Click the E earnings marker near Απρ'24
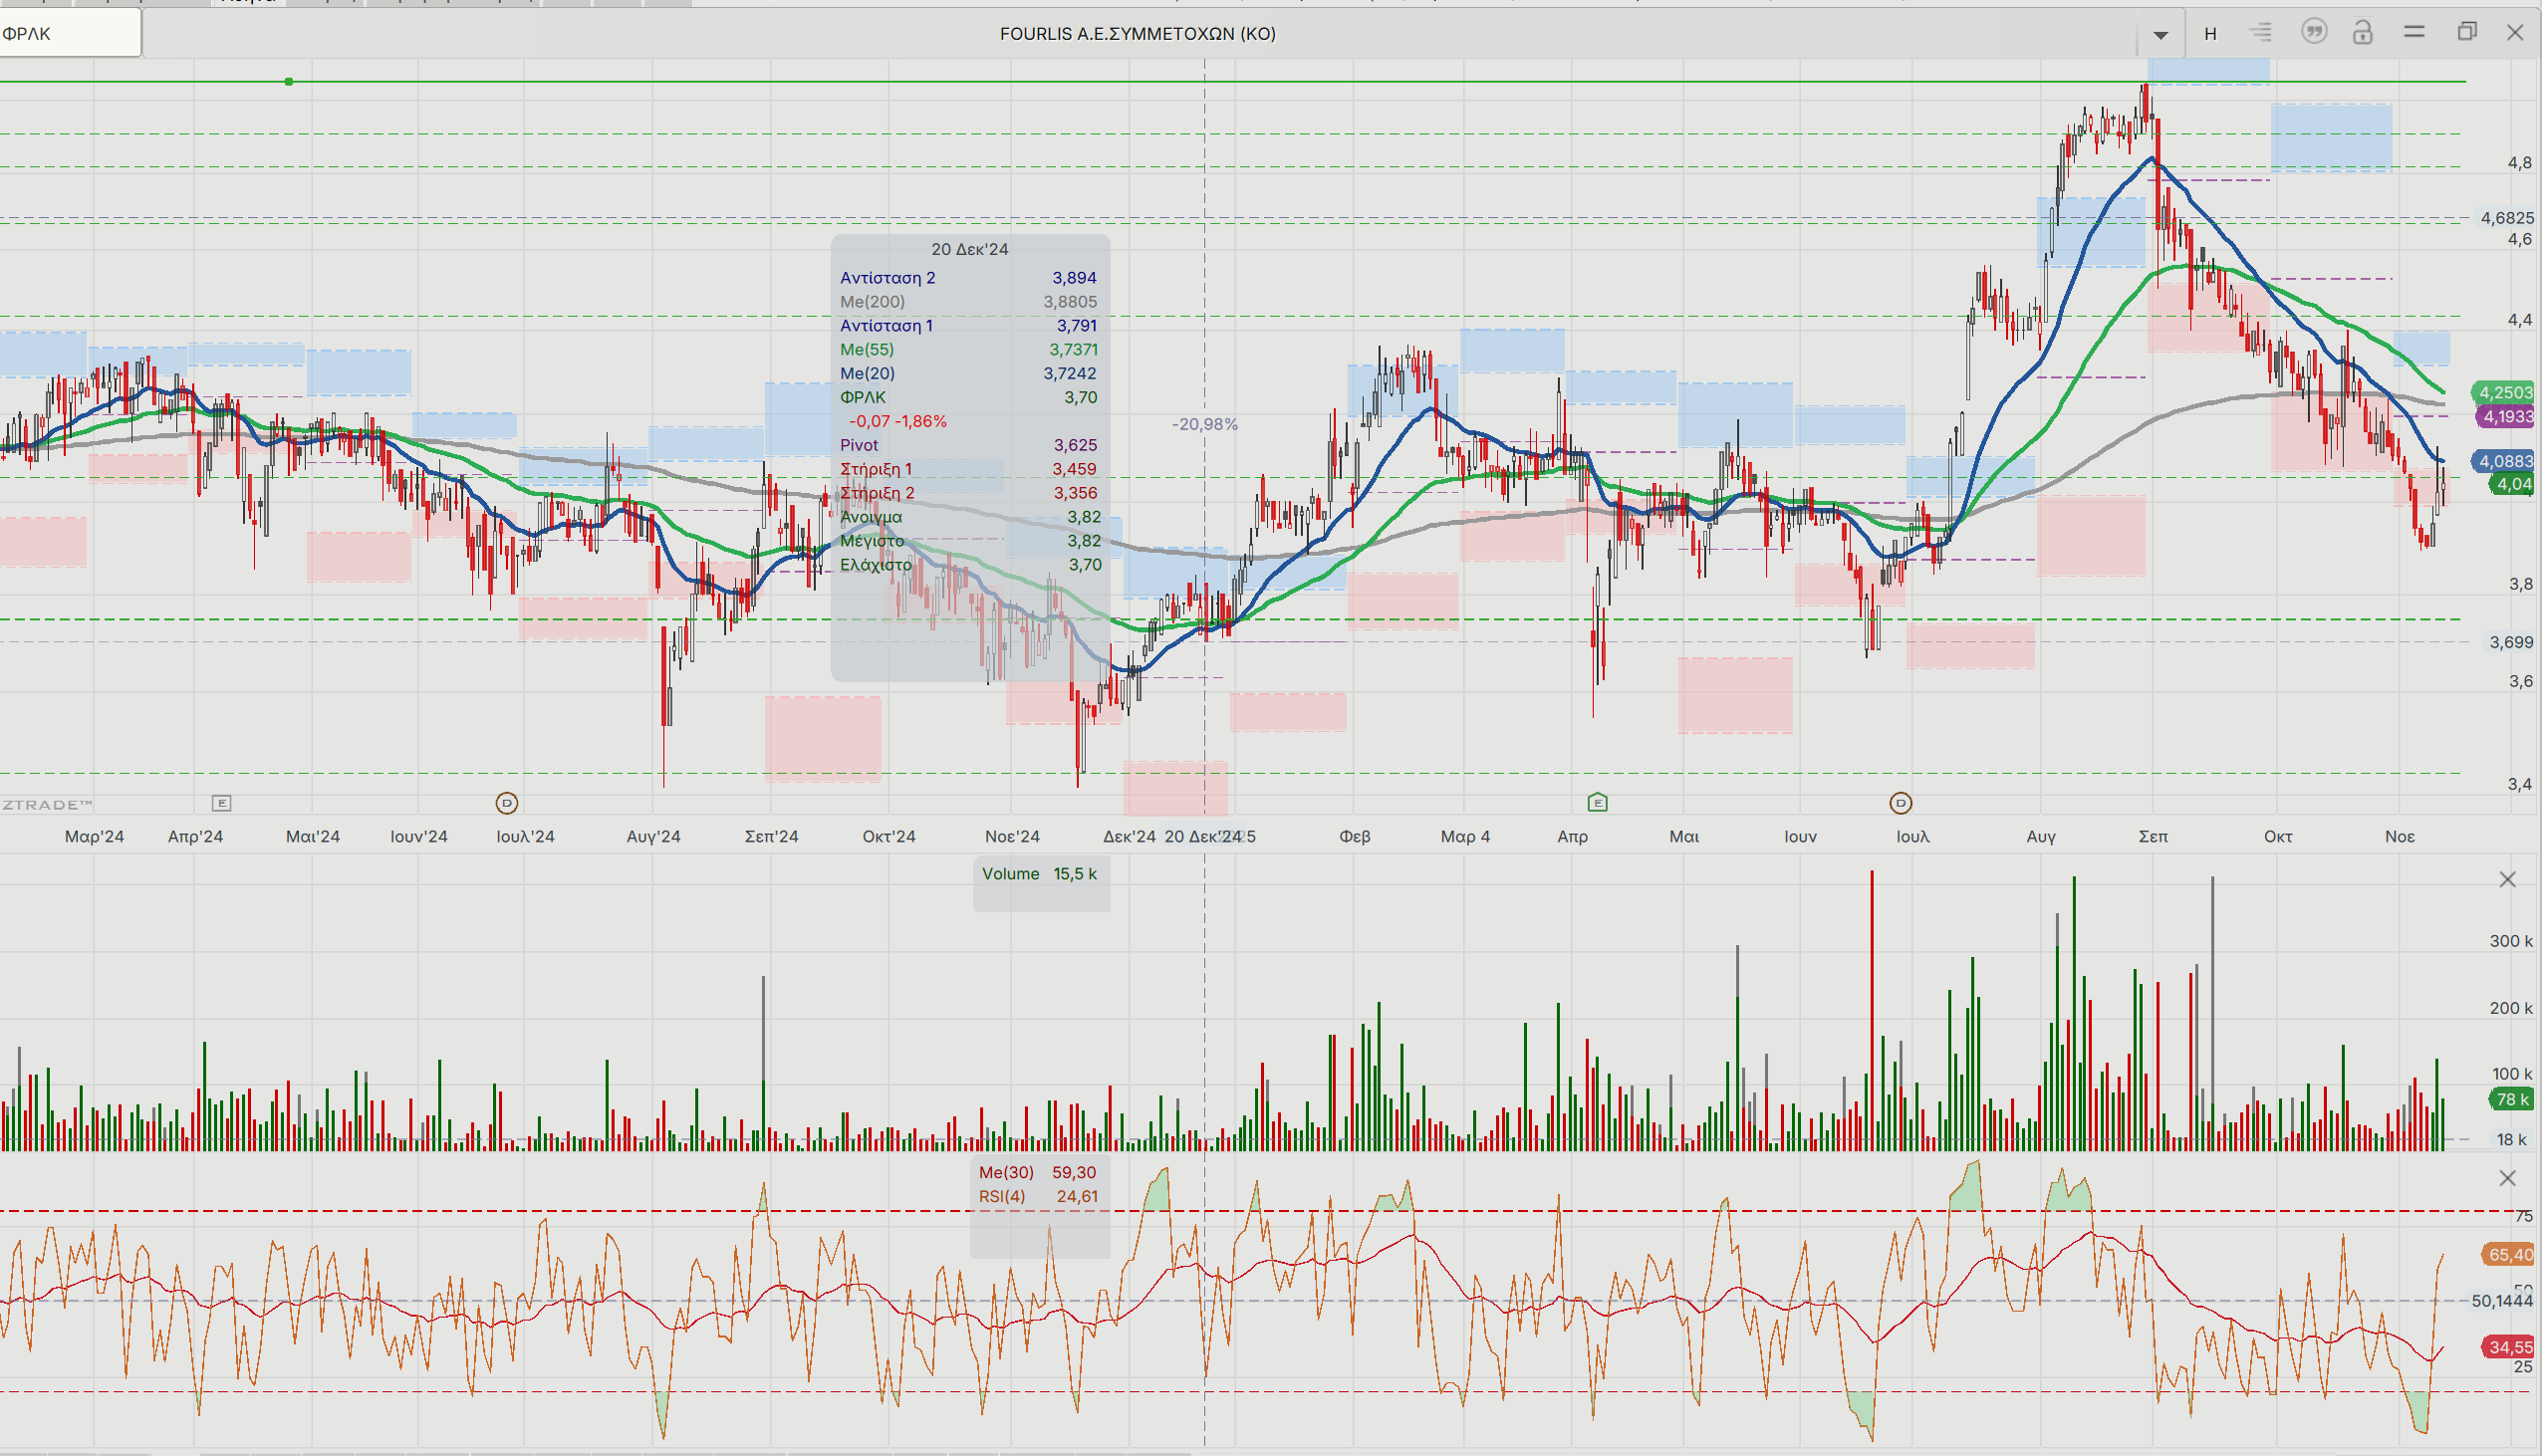 [x=222, y=803]
